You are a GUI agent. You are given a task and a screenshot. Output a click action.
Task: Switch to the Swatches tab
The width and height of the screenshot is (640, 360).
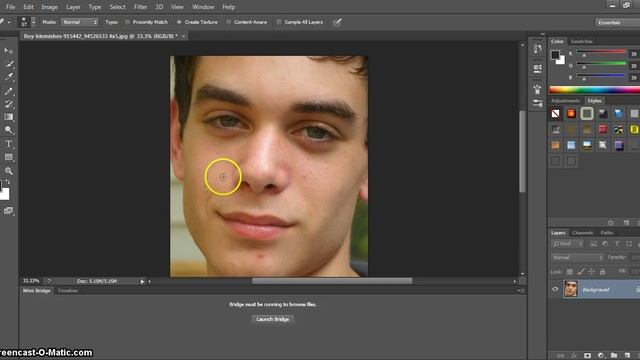click(581, 41)
